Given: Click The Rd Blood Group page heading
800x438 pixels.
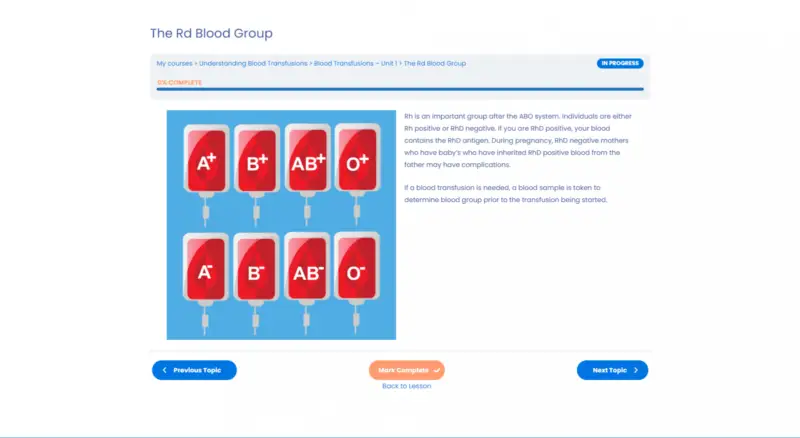Looking at the screenshot, I should 211,34.
